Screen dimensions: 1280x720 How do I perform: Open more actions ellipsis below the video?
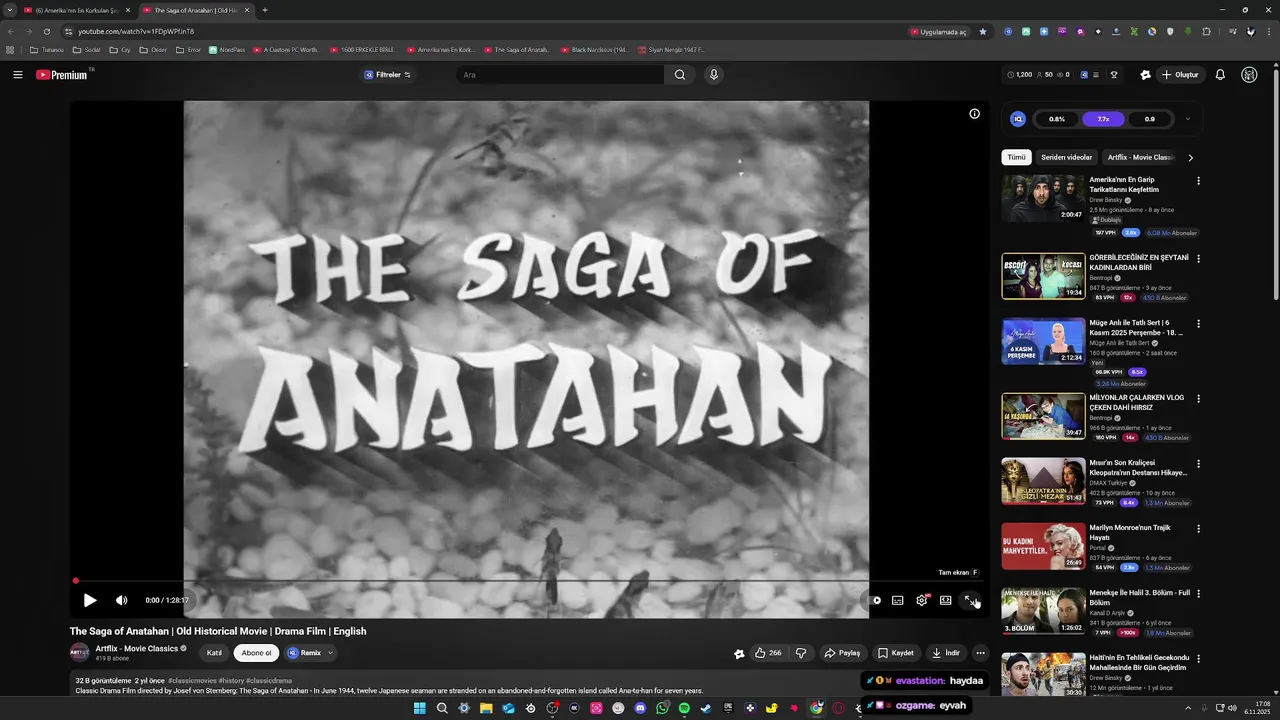pos(981,653)
